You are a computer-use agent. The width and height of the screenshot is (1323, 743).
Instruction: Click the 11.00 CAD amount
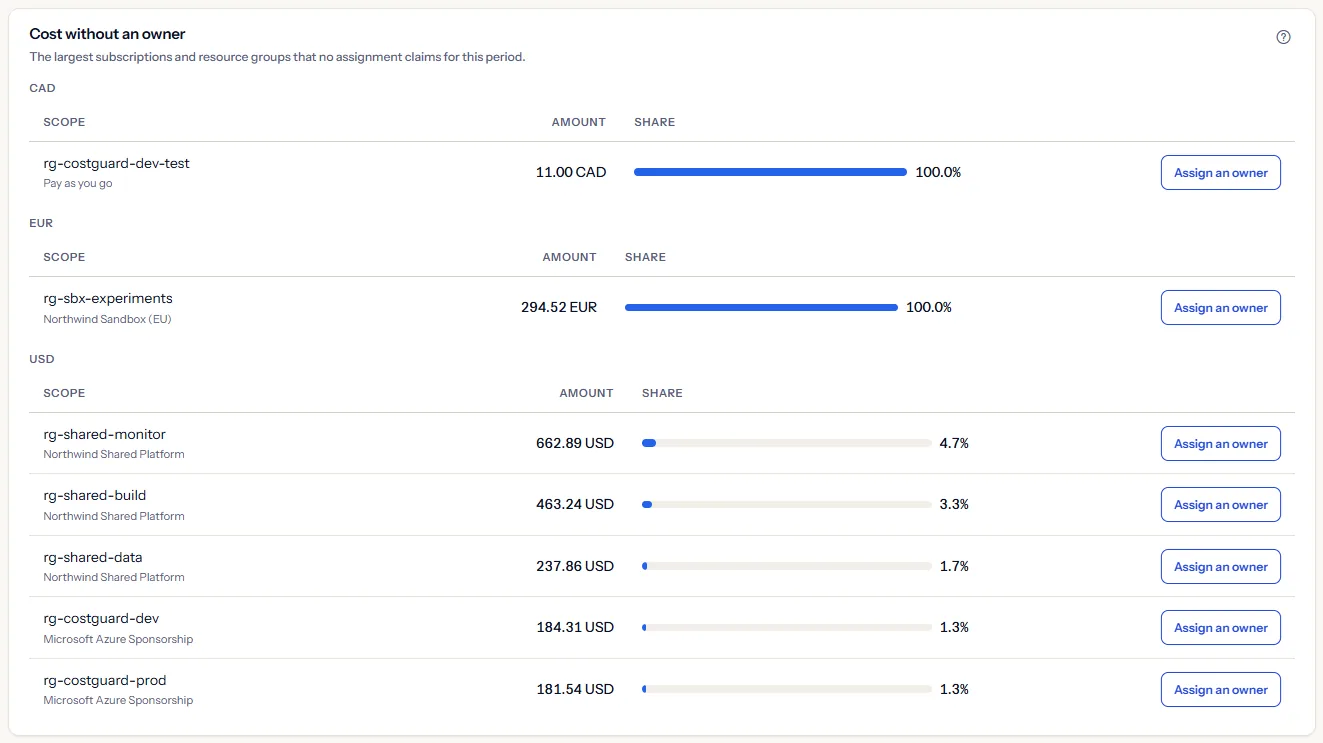(571, 172)
